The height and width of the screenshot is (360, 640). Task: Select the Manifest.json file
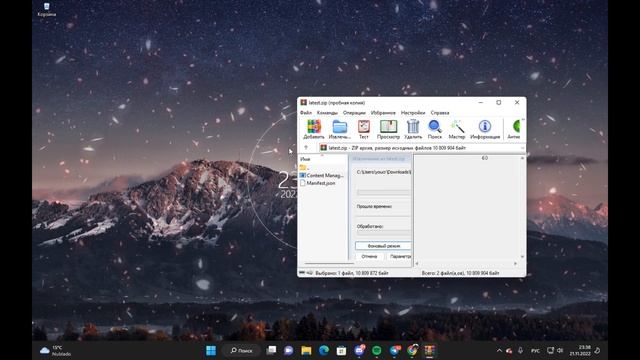click(x=318, y=183)
